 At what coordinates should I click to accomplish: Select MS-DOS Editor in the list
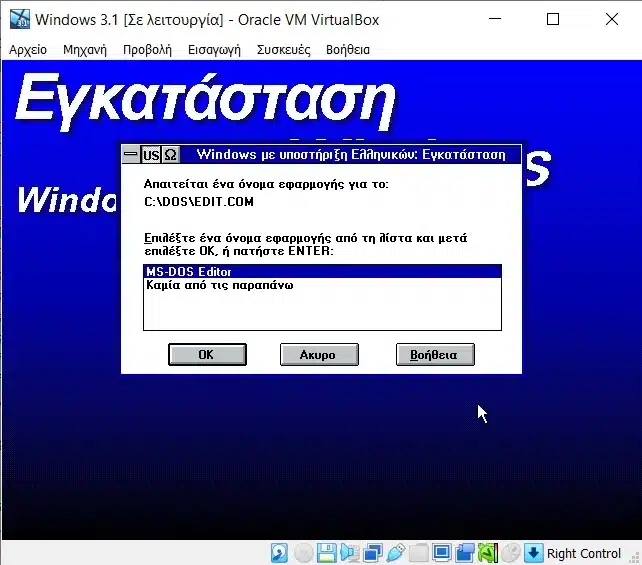click(322, 272)
